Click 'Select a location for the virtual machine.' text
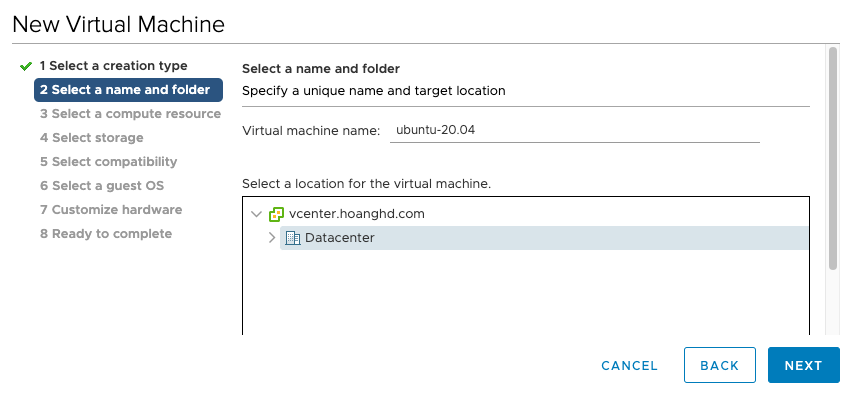Screen dimensions: 849x393 367,184
